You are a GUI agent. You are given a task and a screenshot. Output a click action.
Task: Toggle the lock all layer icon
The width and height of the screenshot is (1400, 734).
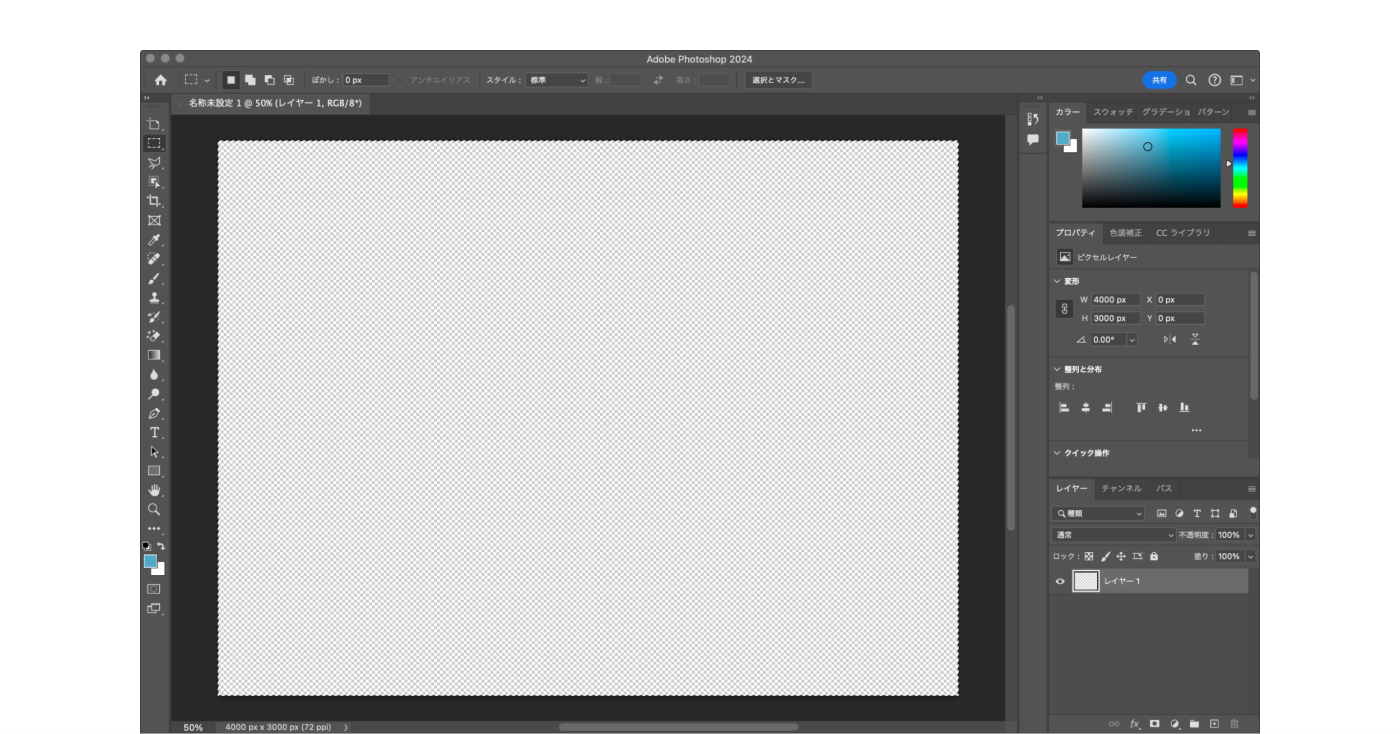coord(1154,556)
